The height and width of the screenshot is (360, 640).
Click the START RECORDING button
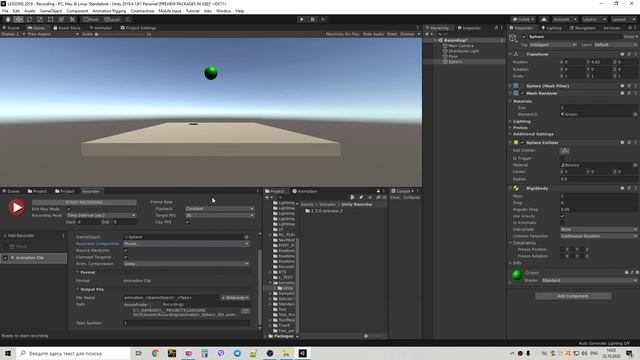point(84,202)
